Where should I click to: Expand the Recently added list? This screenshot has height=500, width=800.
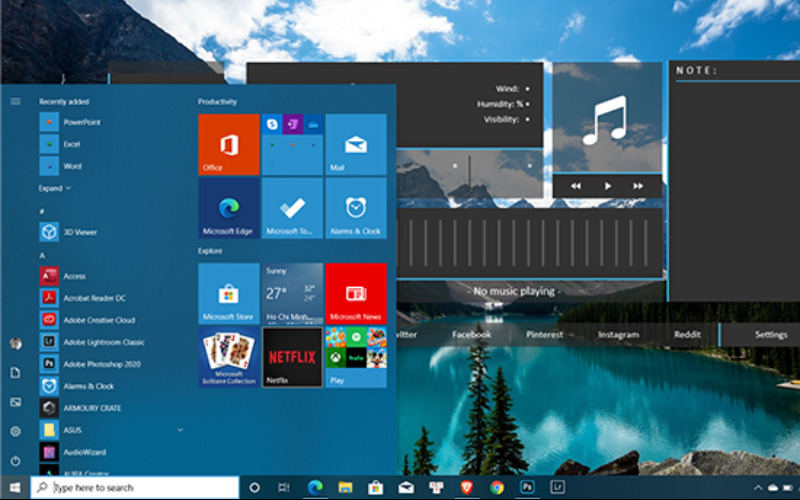click(55, 188)
